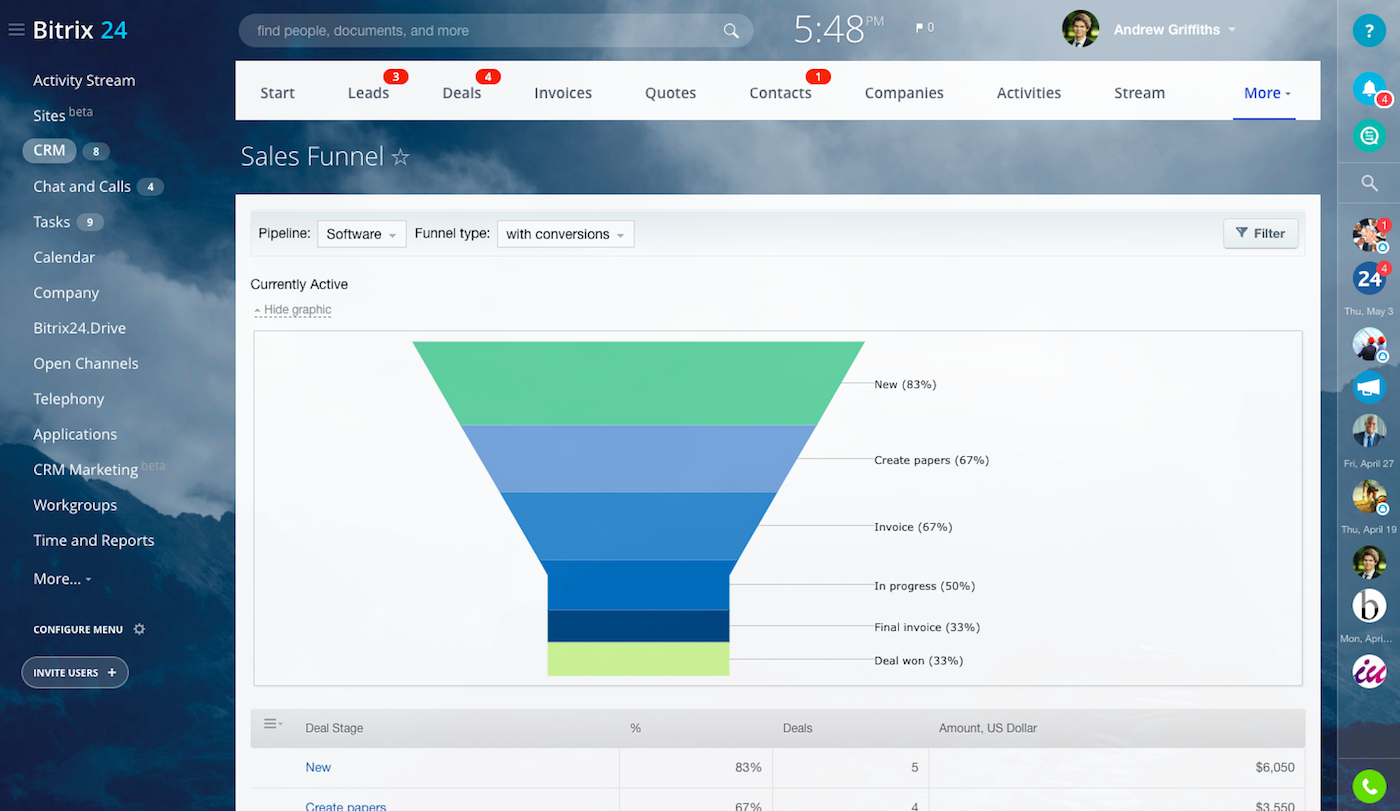Open the live chat messenger icon
Viewport: 1400px width, 811px height.
click(x=1369, y=135)
